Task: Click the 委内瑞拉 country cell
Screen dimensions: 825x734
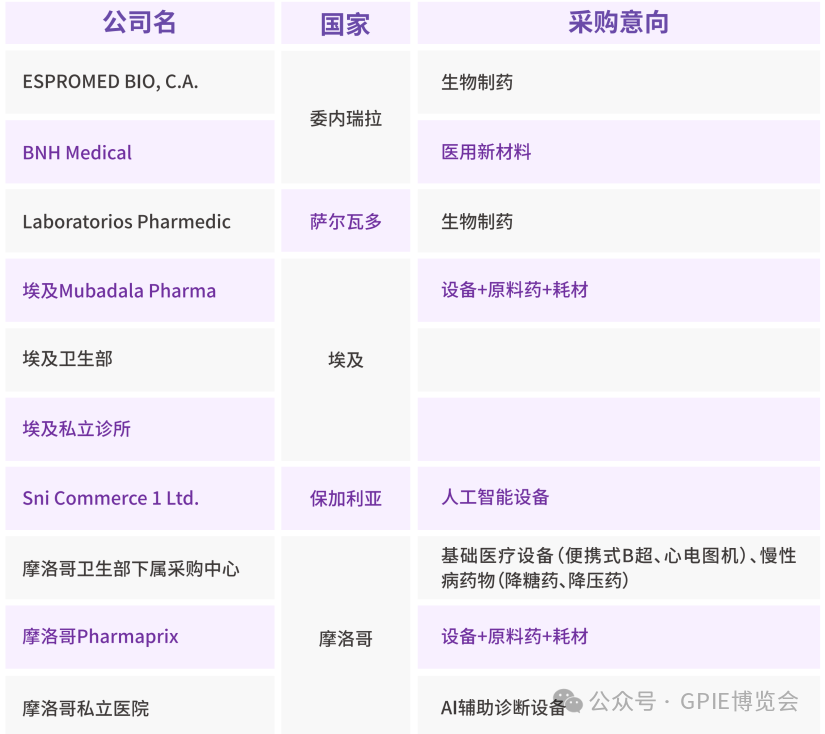Action: (x=345, y=118)
